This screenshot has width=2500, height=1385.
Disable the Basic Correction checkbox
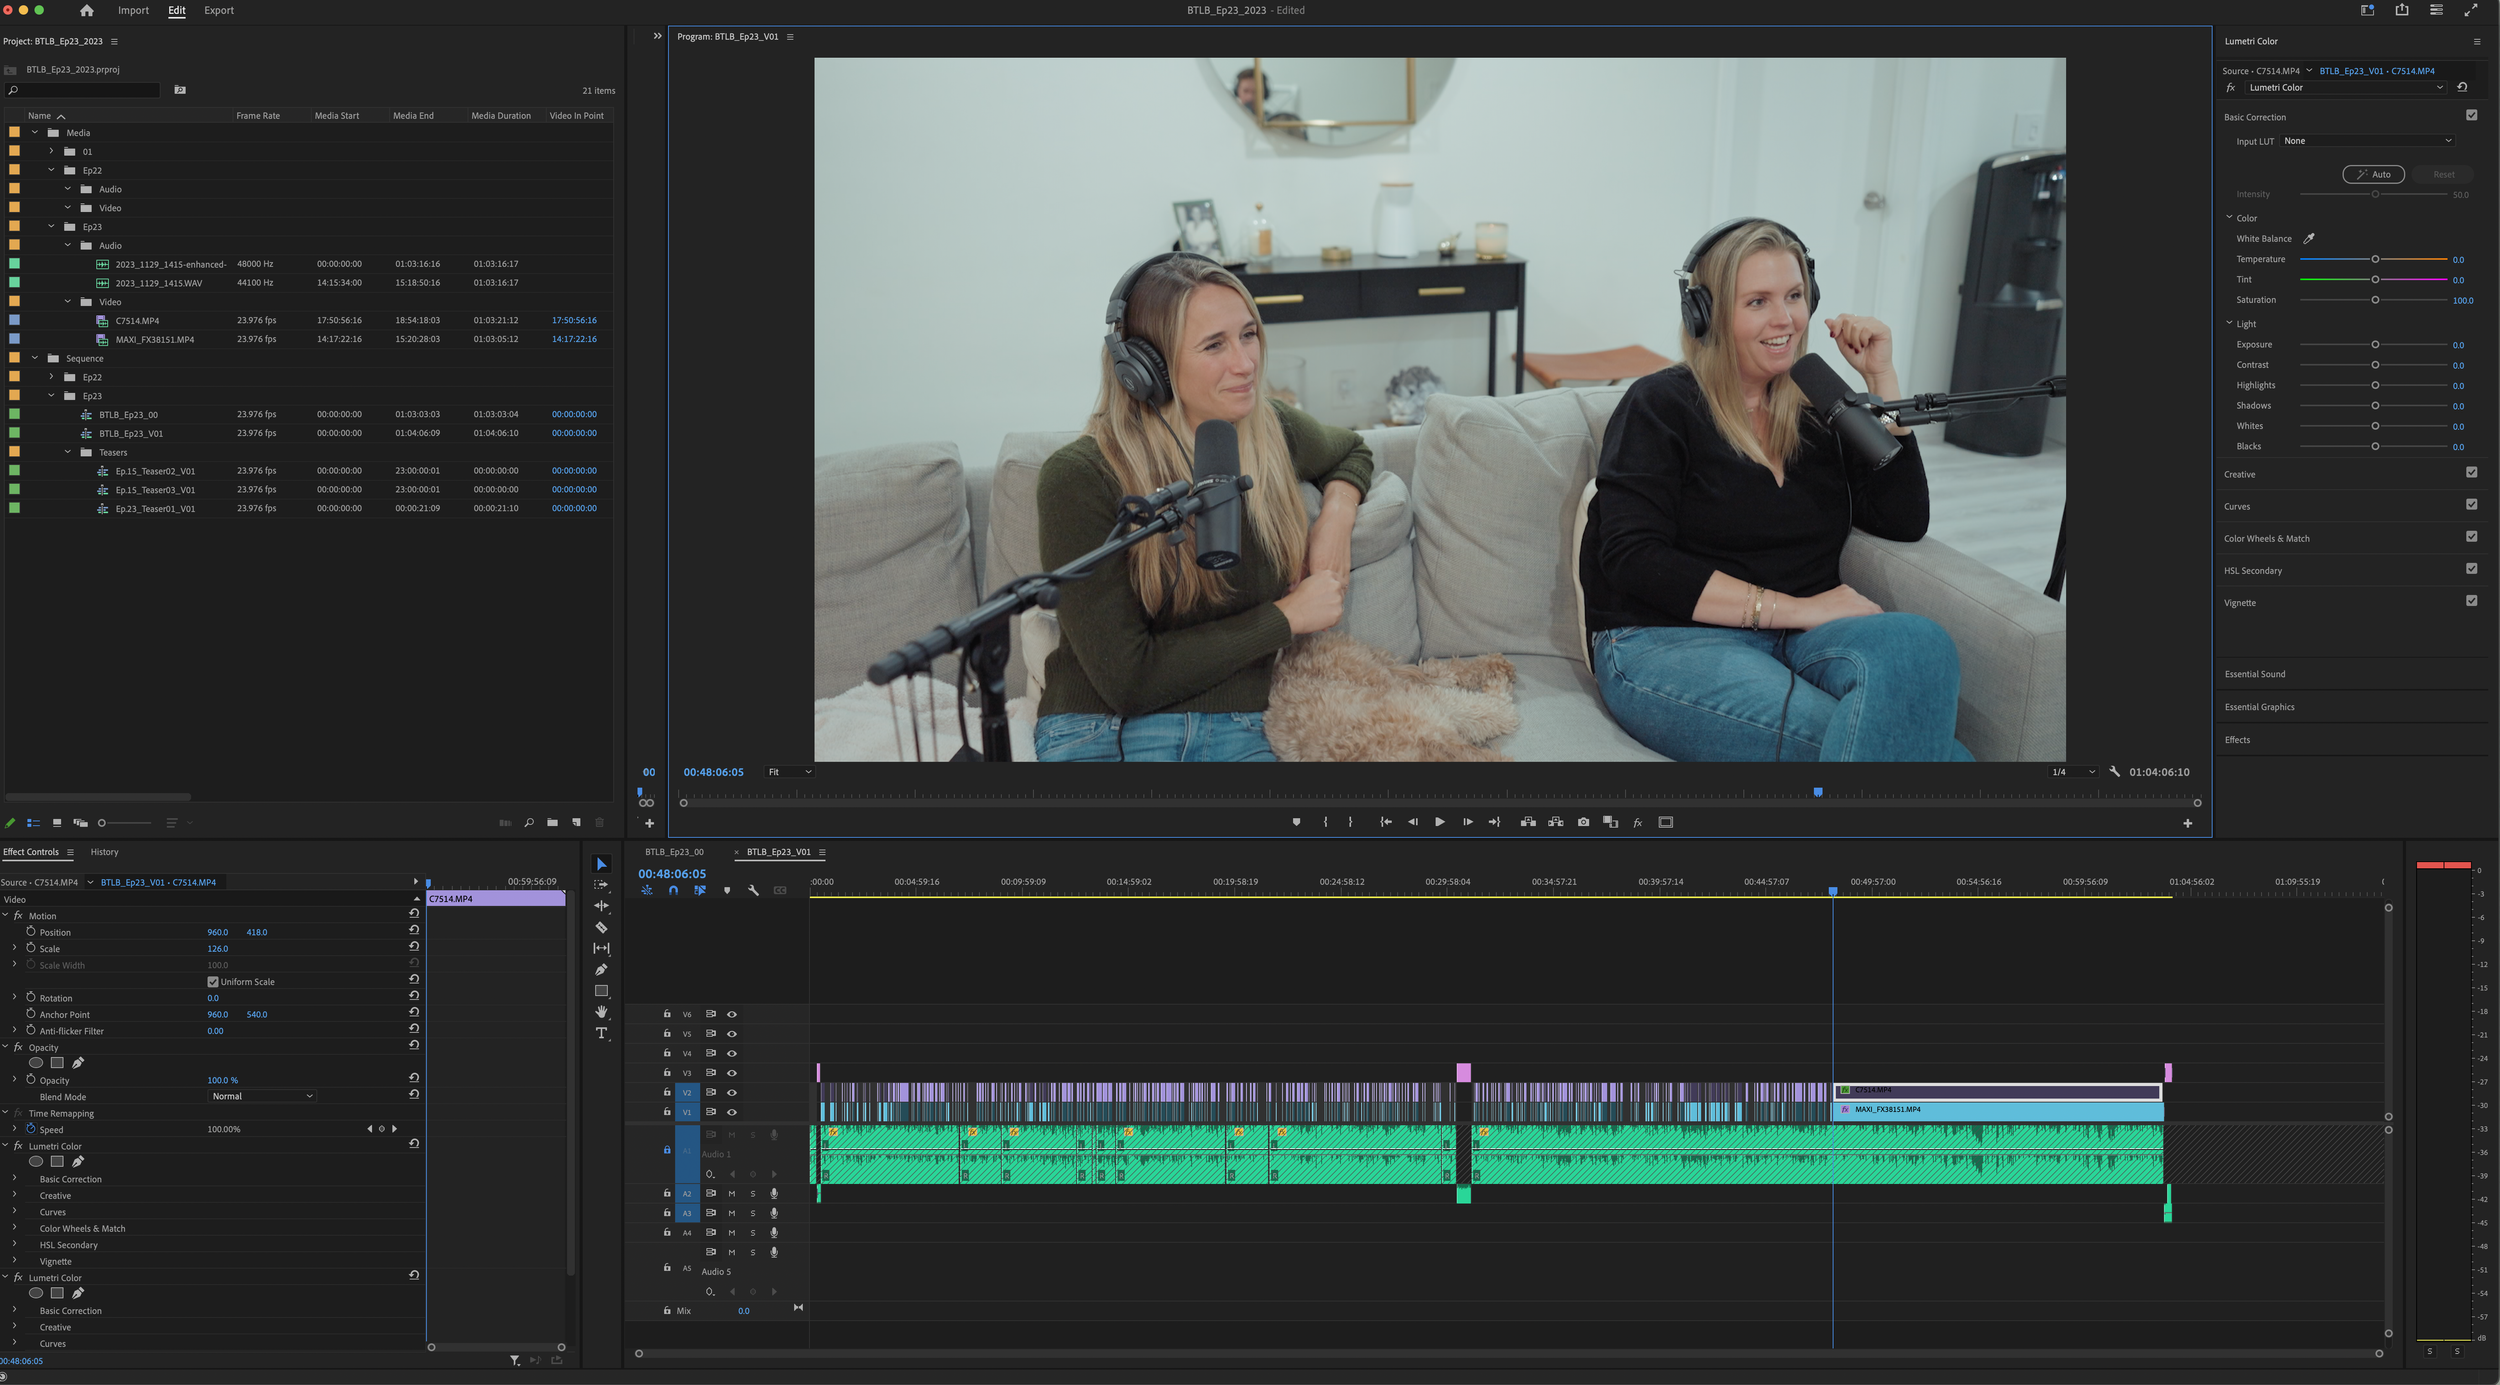[2471, 115]
